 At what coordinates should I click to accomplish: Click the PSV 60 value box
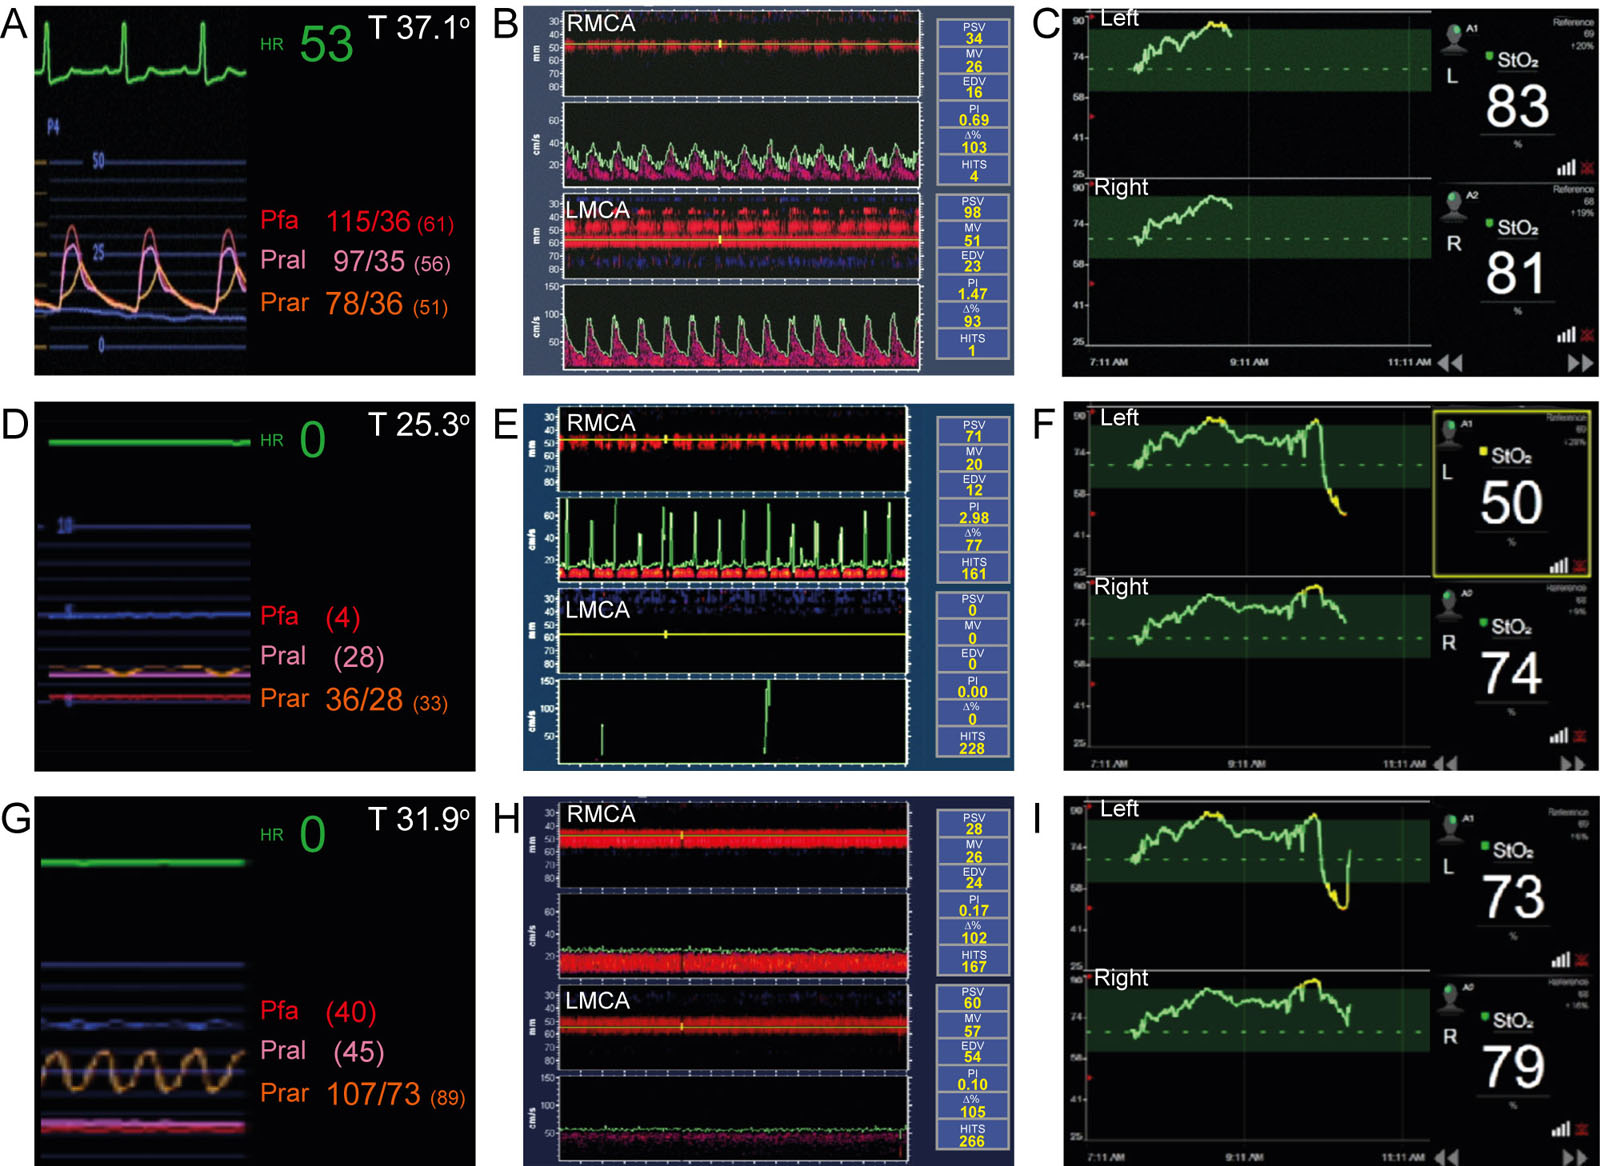coord(972,998)
